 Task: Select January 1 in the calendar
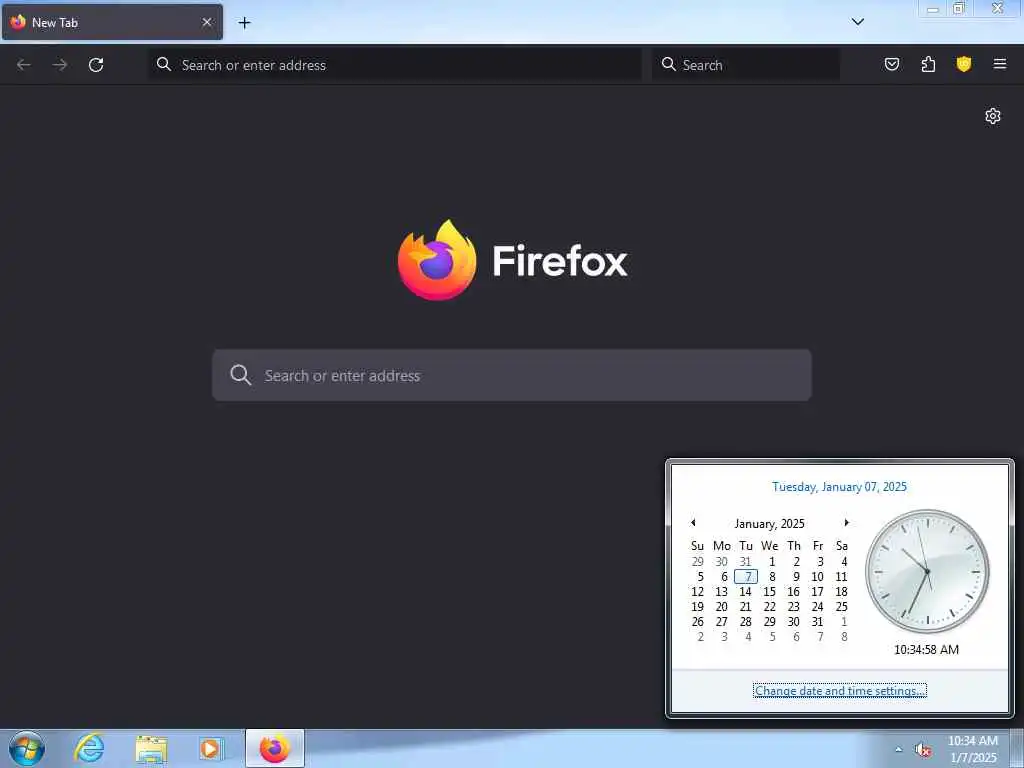(772, 562)
